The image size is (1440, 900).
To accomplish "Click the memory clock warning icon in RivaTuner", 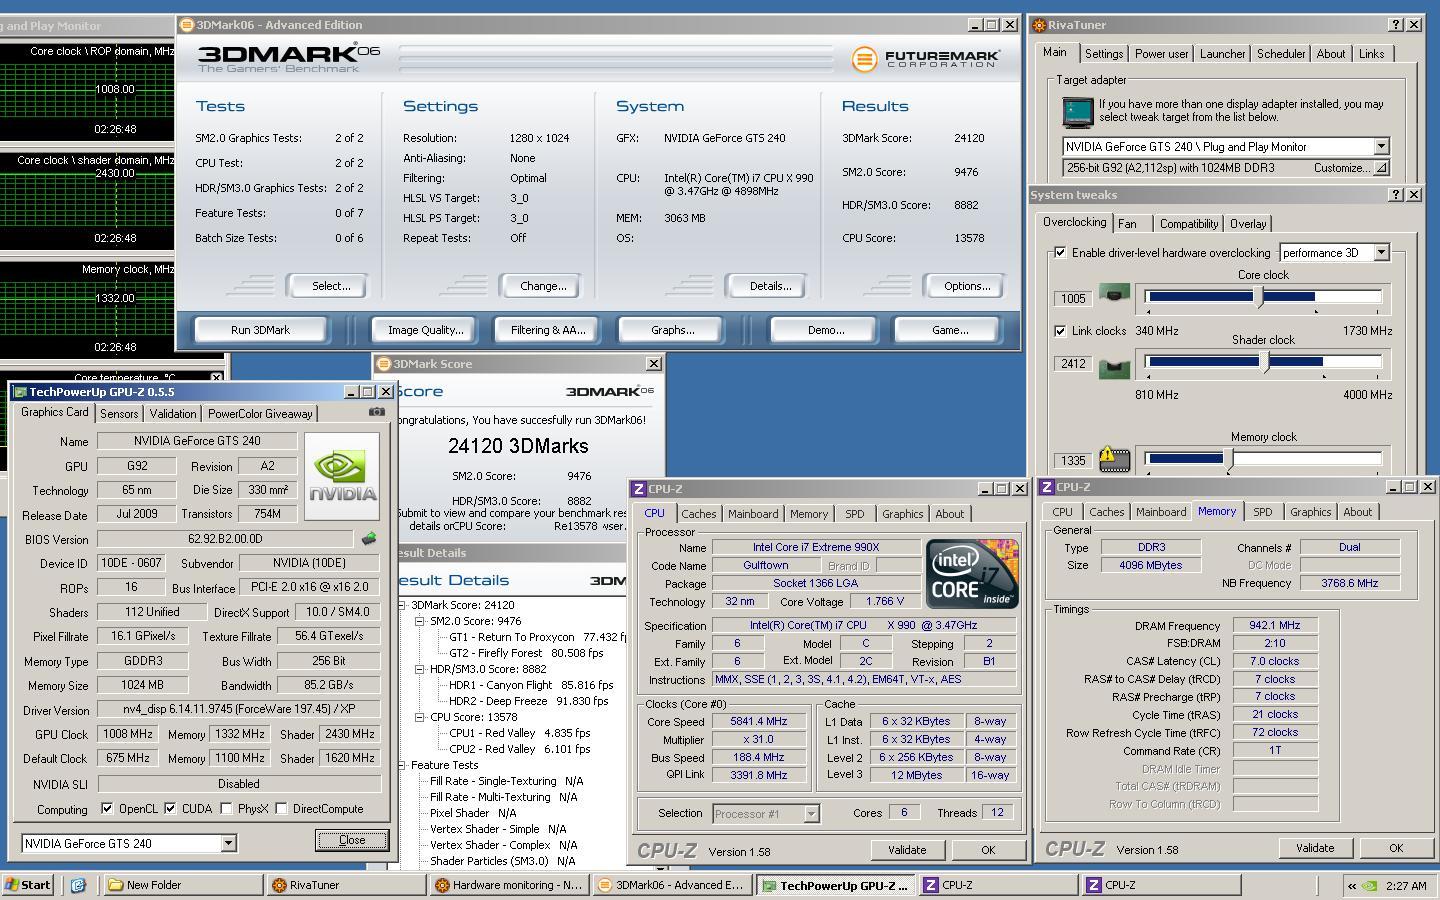I will click(1114, 459).
